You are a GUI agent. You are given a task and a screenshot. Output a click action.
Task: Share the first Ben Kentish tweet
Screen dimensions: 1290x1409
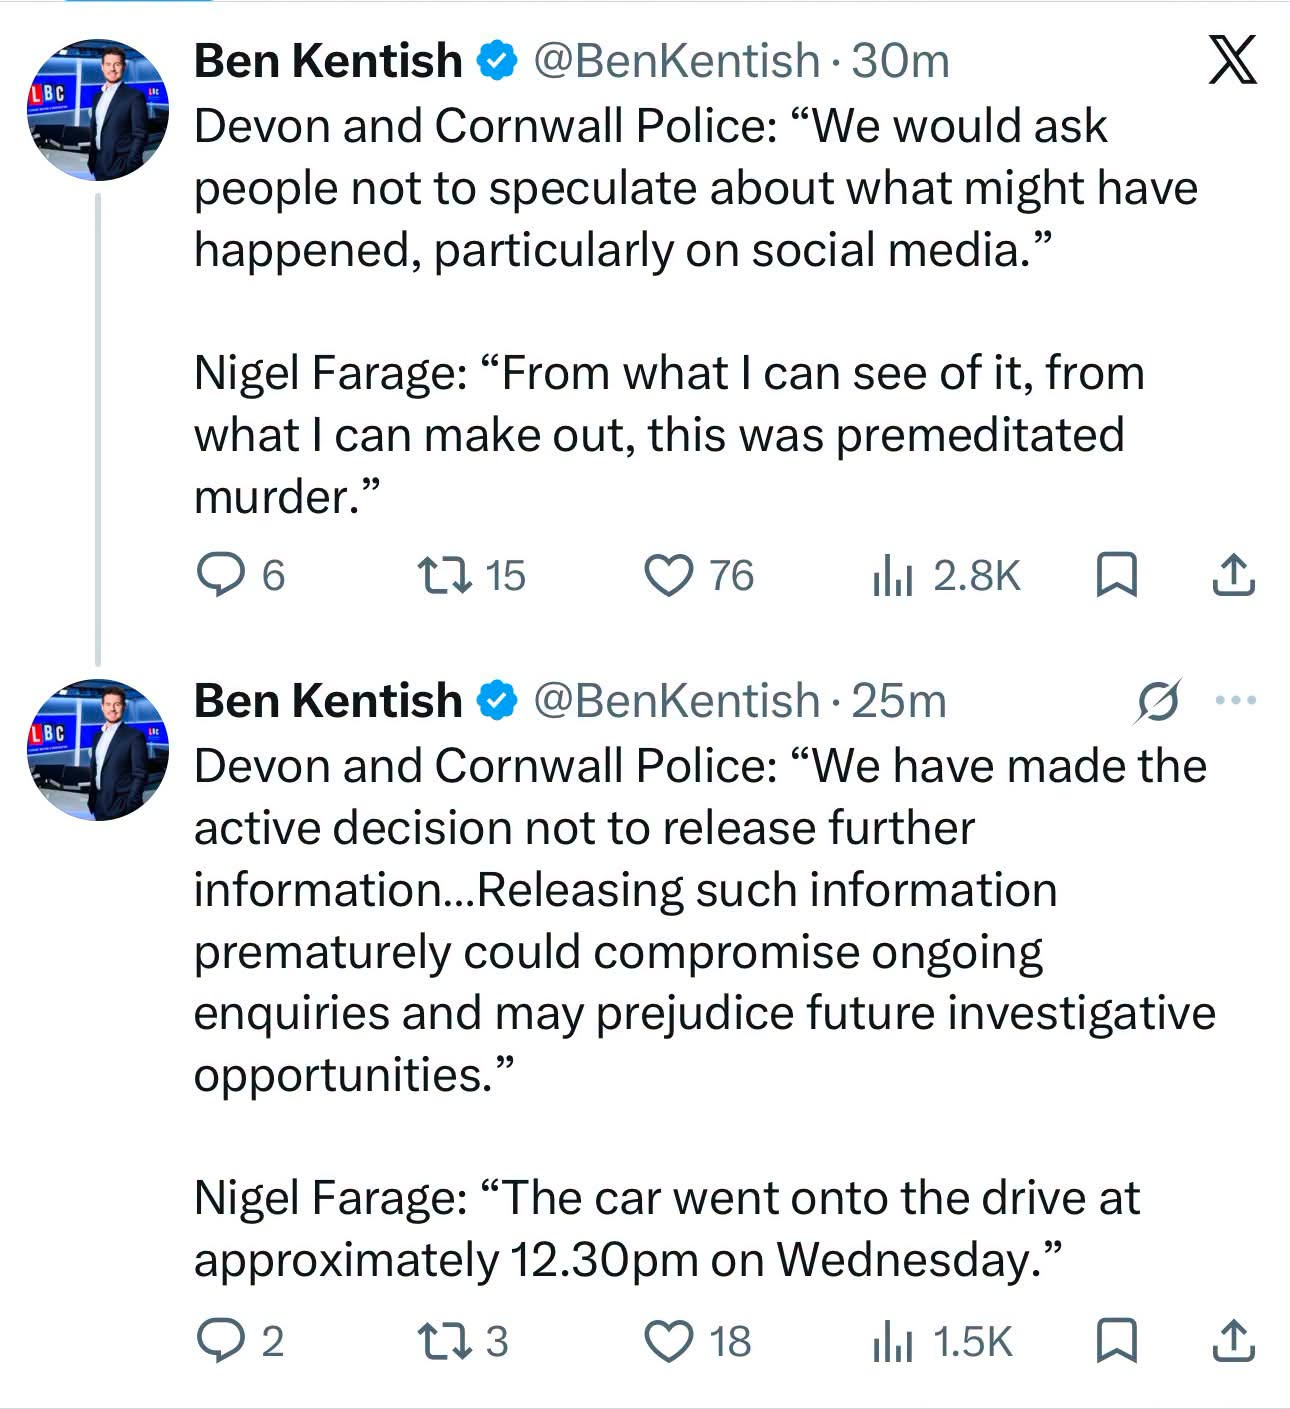pos(1233,574)
